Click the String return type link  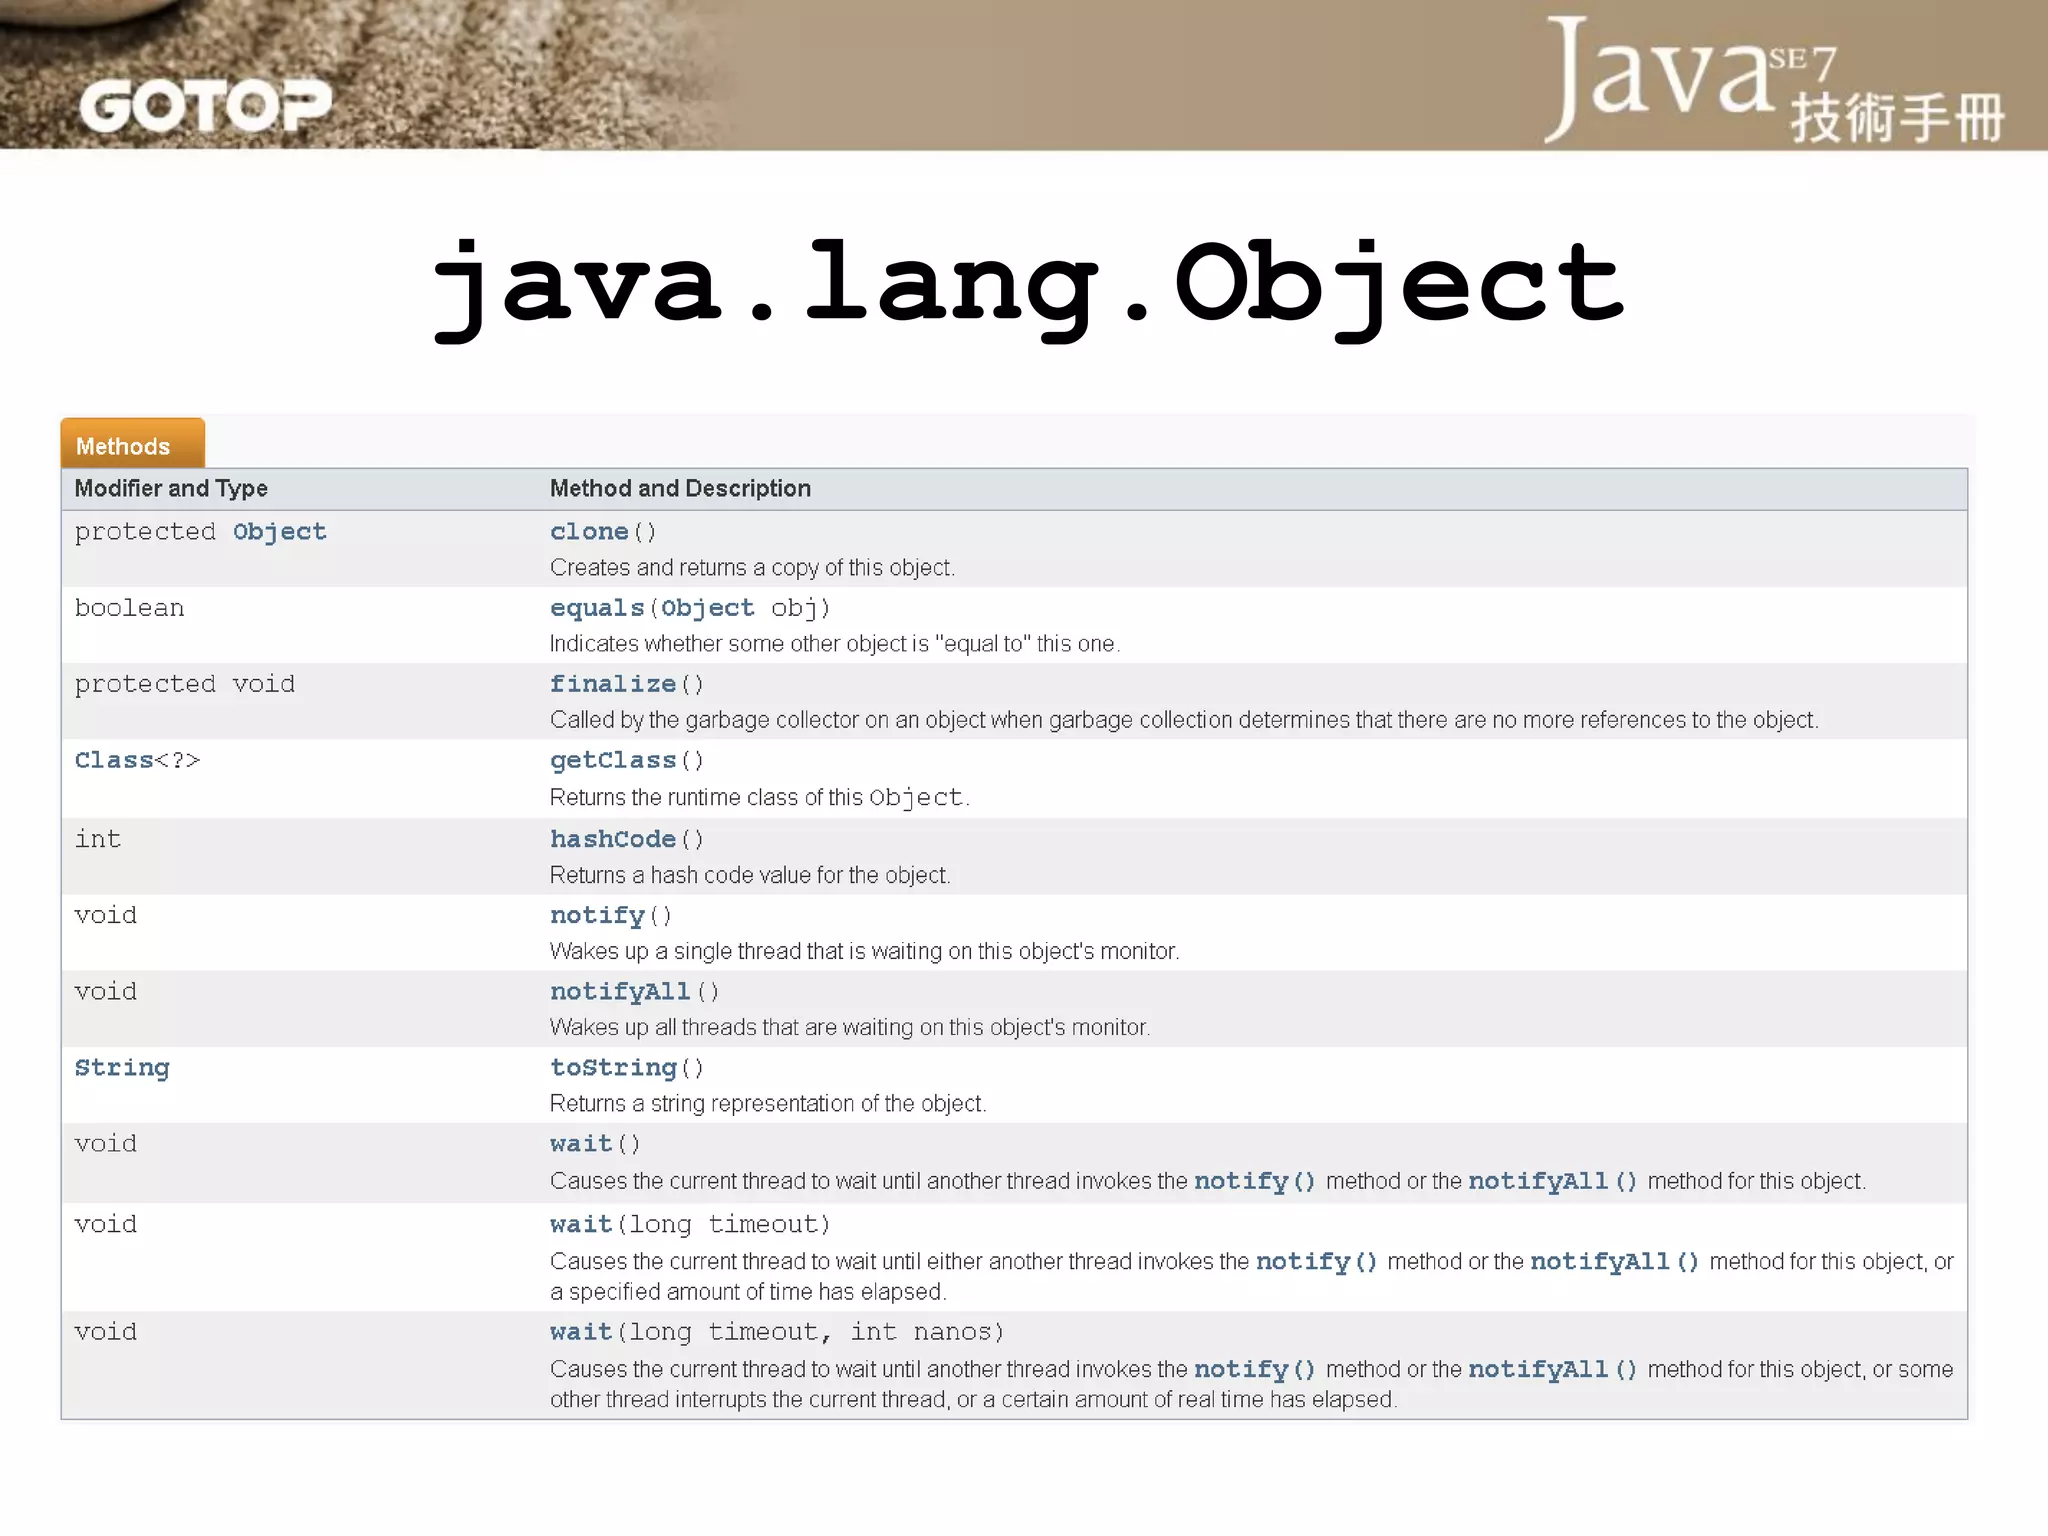[x=122, y=1068]
